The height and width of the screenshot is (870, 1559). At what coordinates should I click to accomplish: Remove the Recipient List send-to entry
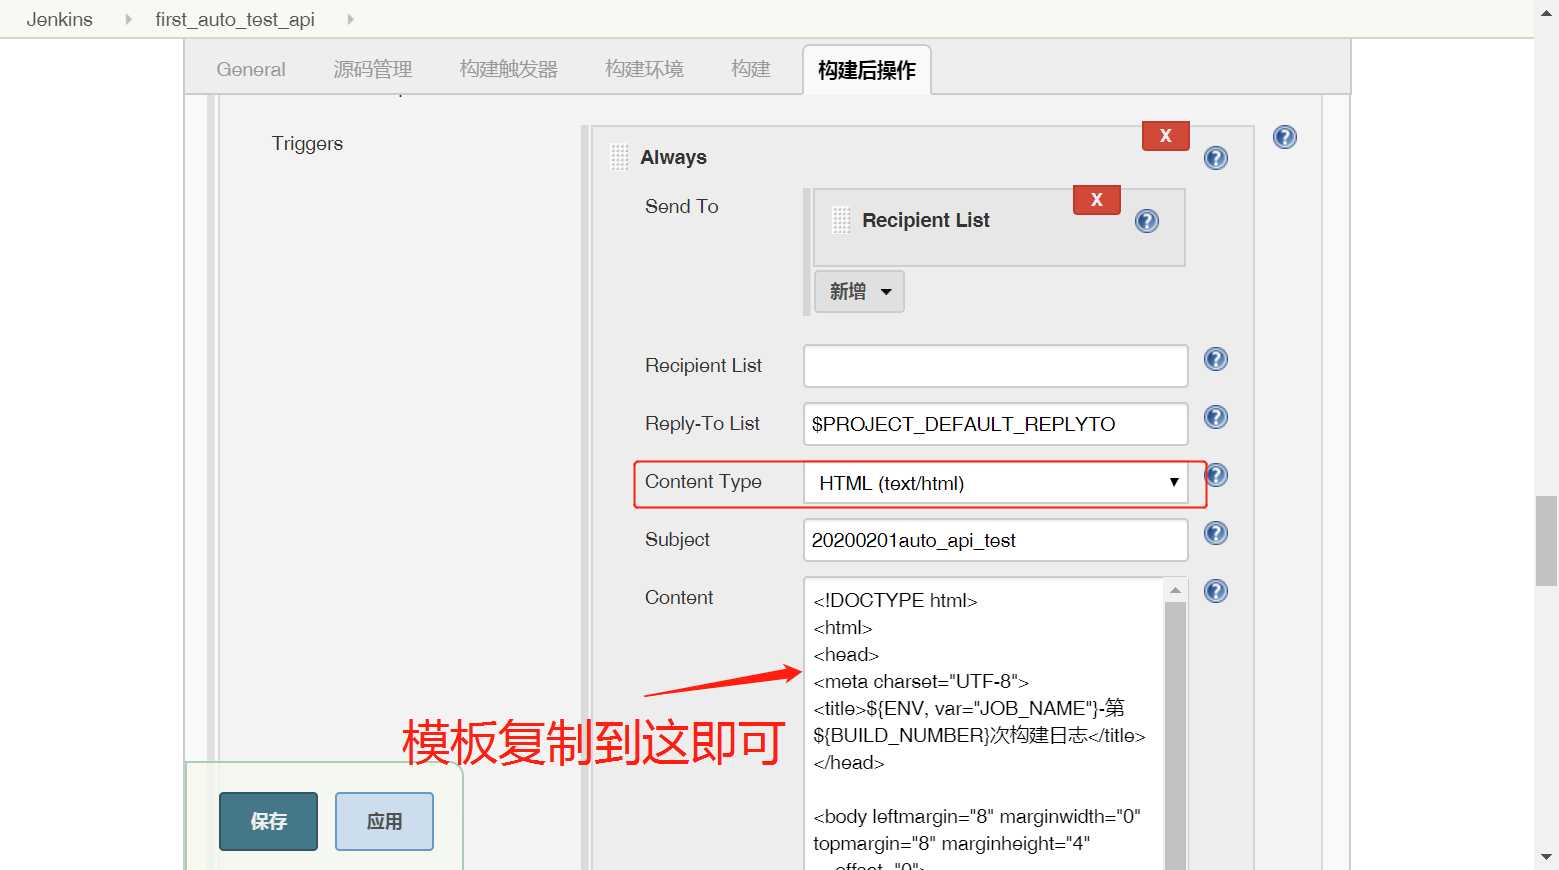click(1097, 200)
